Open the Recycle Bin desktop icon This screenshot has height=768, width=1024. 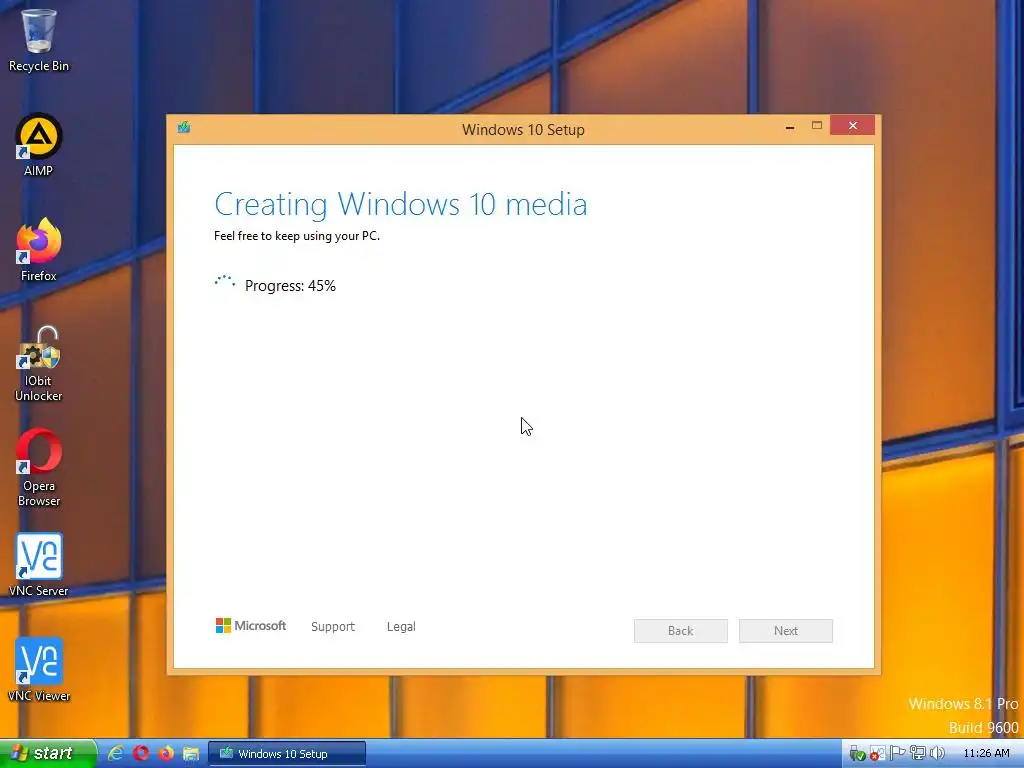tap(39, 39)
